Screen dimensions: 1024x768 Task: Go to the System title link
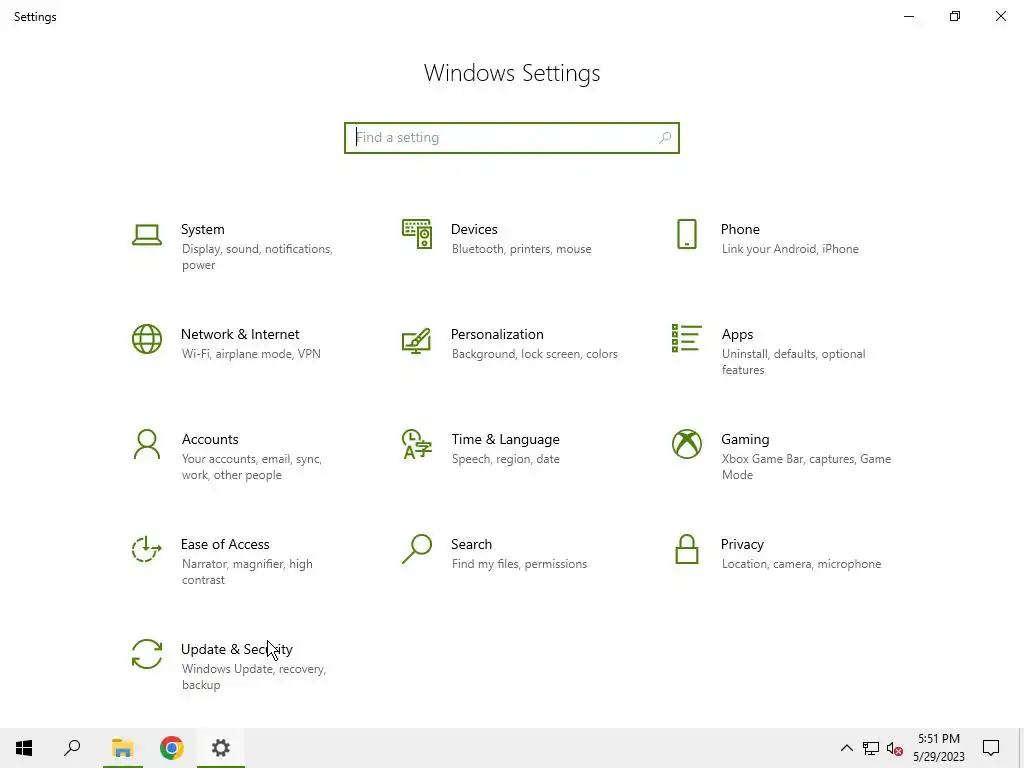202,229
